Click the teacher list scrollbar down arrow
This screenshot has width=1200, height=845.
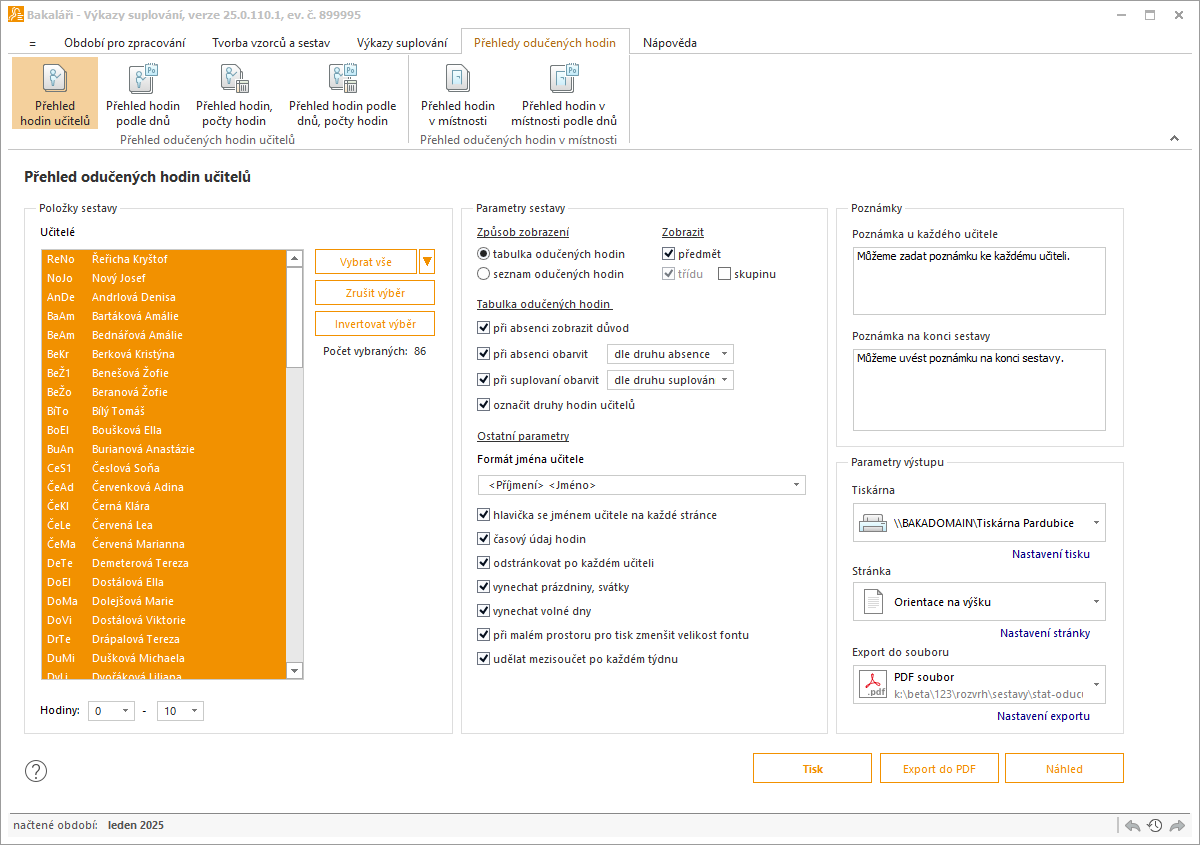coord(294,671)
